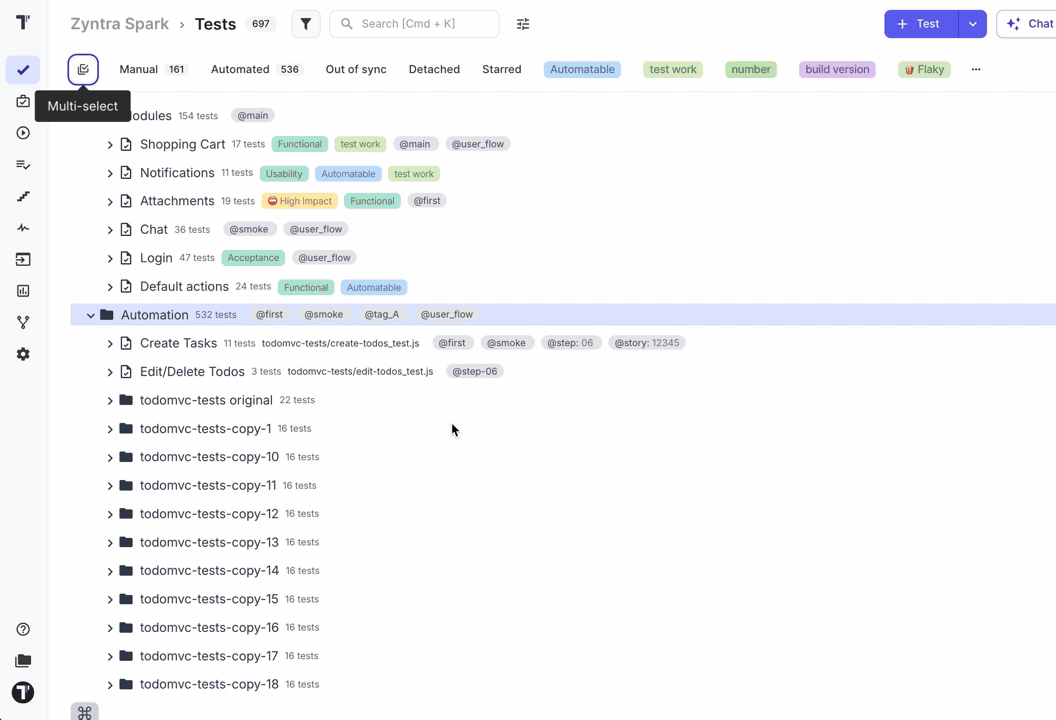Screen dimensions: 1056x720
Task: Select the Multi-select icon in the toolbar
Action: coord(83,69)
